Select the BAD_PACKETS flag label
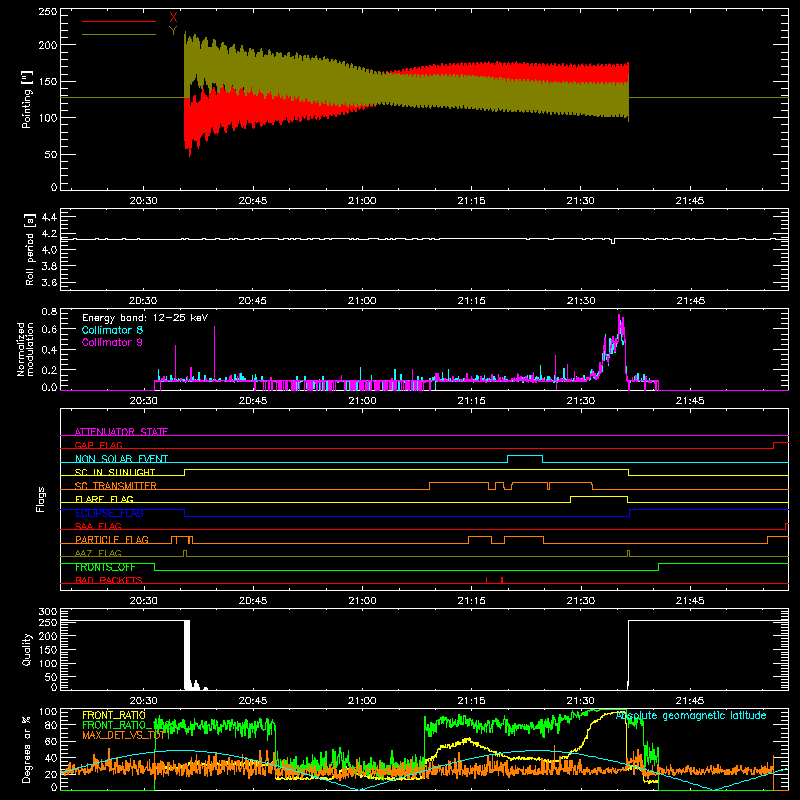 [x=109, y=580]
